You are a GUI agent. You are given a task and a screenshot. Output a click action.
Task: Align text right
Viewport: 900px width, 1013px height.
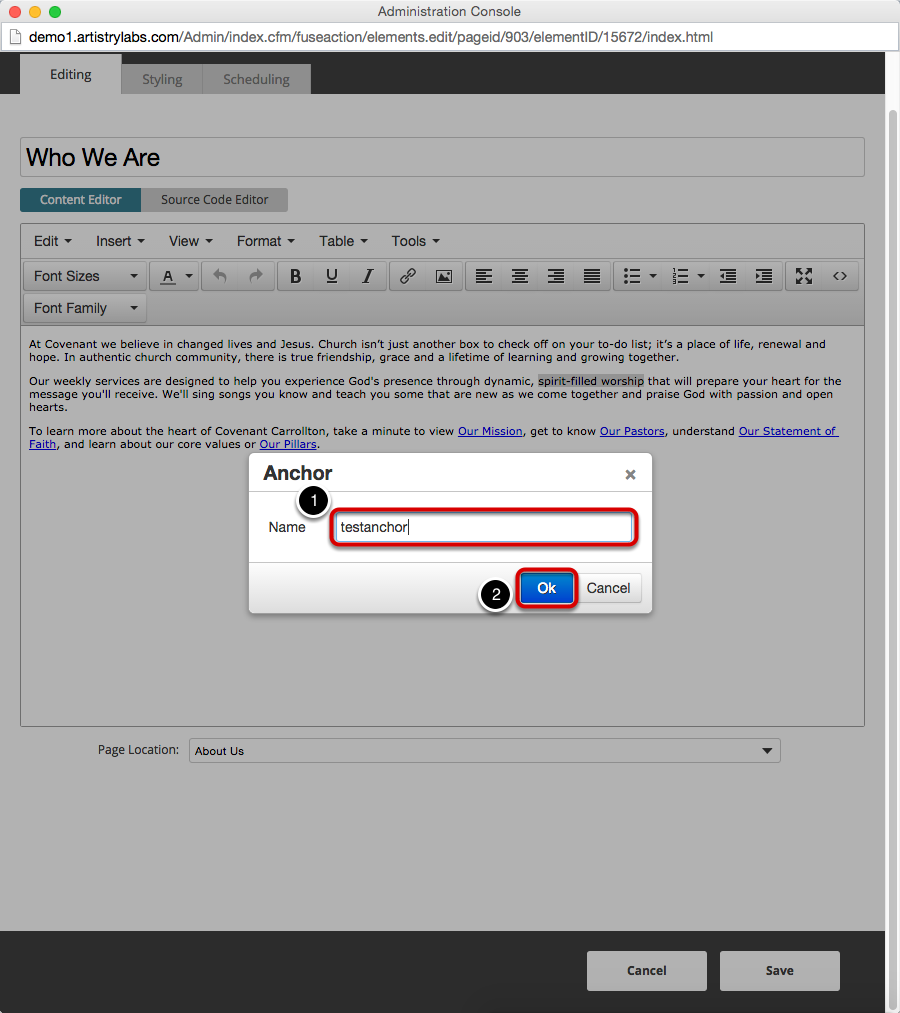click(x=556, y=276)
